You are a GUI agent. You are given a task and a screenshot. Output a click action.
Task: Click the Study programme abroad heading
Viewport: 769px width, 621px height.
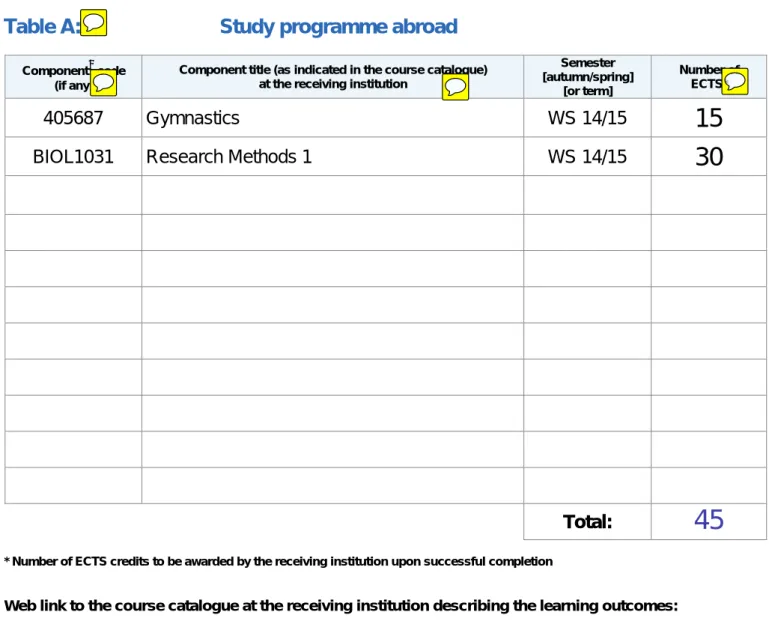pyautogui.click(x=338, y=26)
